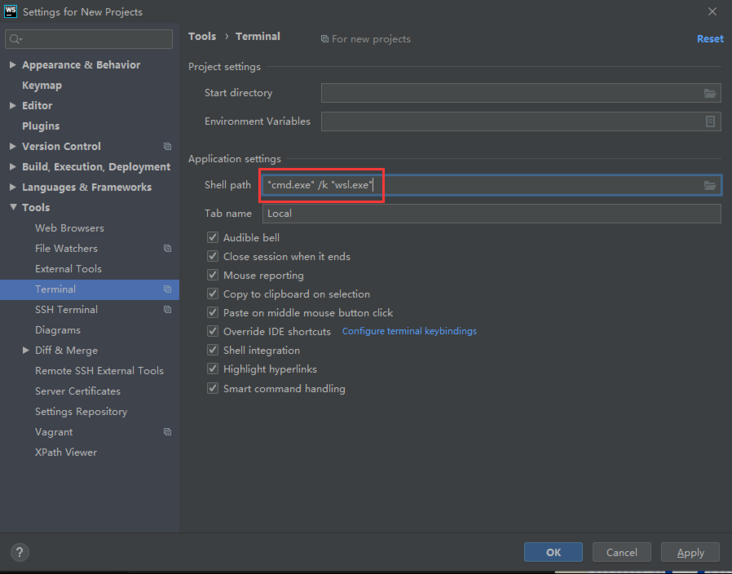Expand the Appearance & Behavior section
This screenshot has width=732, height=574.
click(12, 65)
